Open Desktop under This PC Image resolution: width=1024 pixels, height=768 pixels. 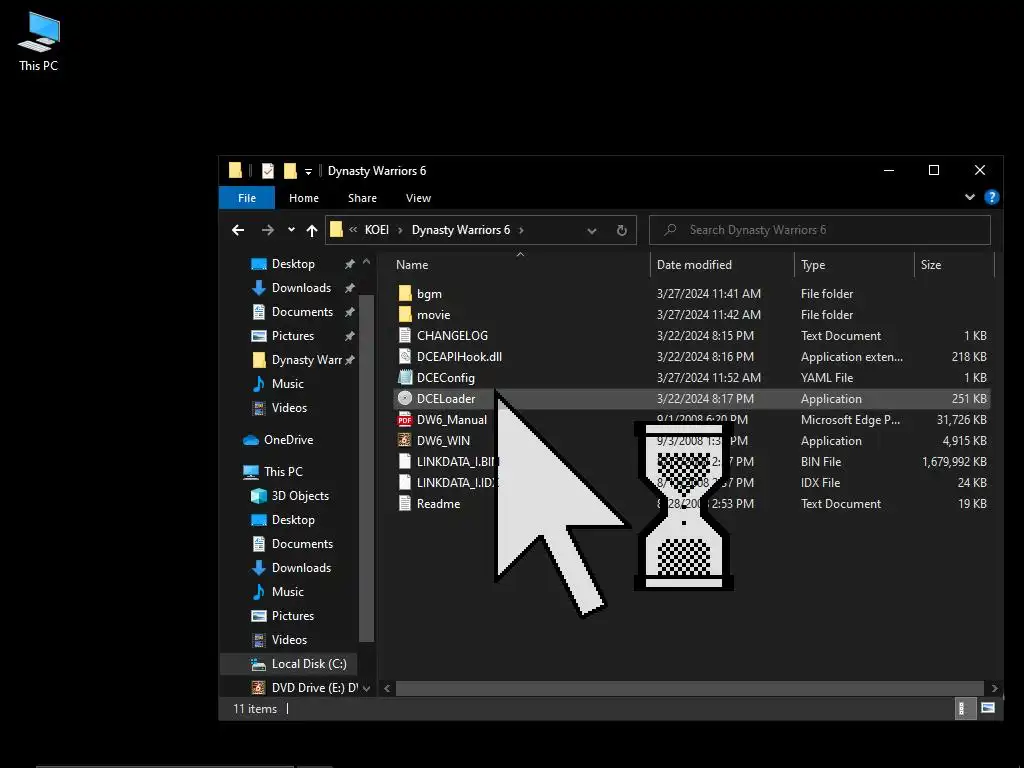(293, 520)
